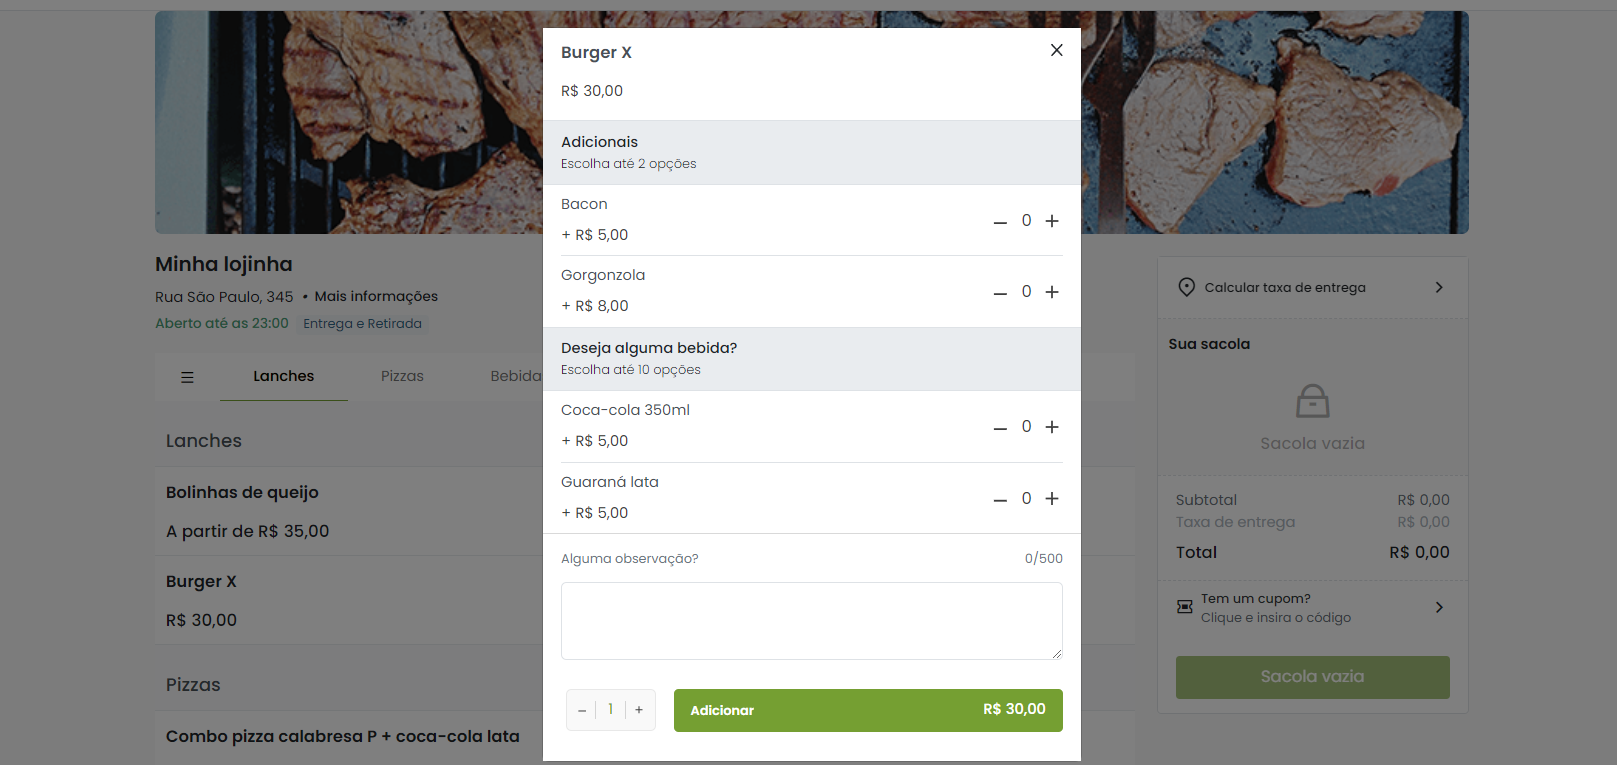Screen dimensions: 1617x765
Task: Increase item quantity next to Adicionar
Action: (x=639, y=710)
